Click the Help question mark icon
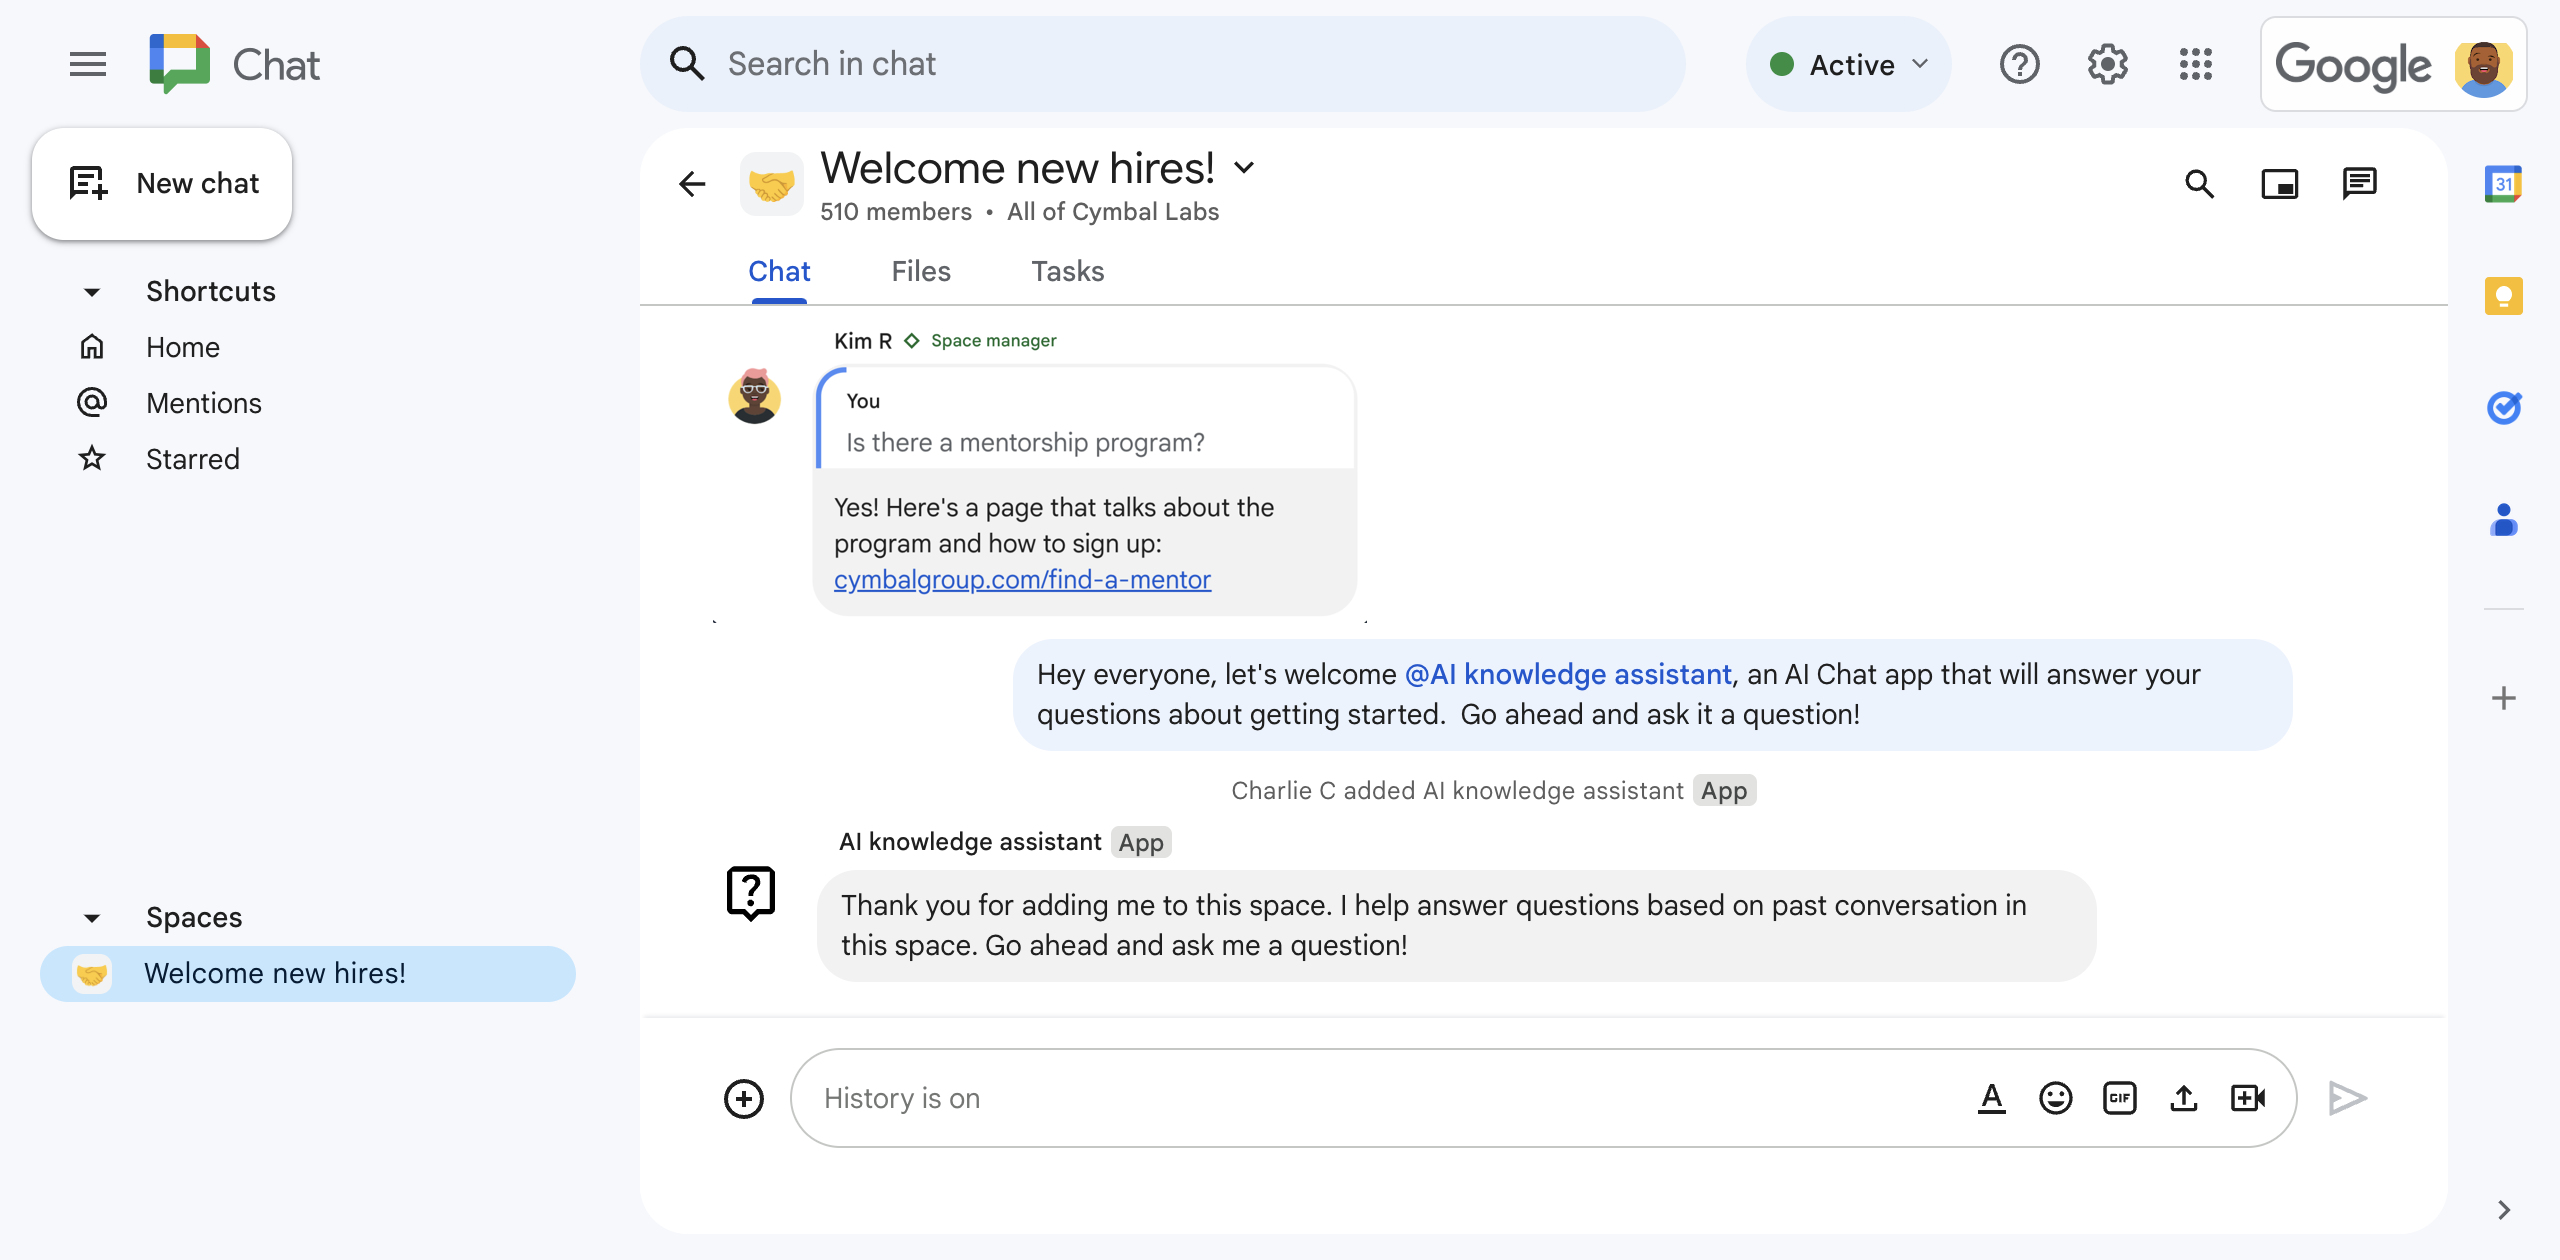 [x=2020, y=64]
